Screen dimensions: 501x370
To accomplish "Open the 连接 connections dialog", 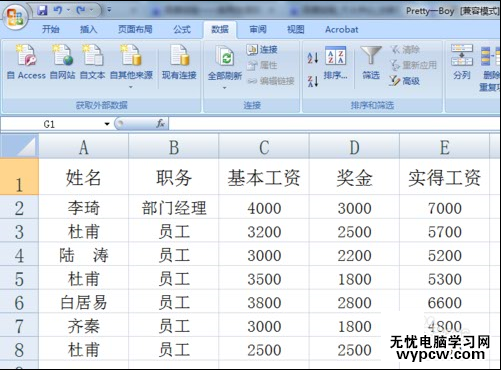I will tap(262, 50).
